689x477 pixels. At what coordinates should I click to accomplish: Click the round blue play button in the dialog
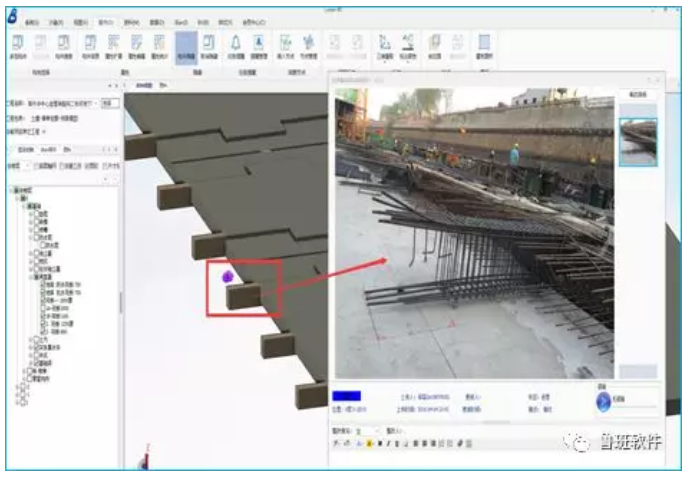coord(603,401)
